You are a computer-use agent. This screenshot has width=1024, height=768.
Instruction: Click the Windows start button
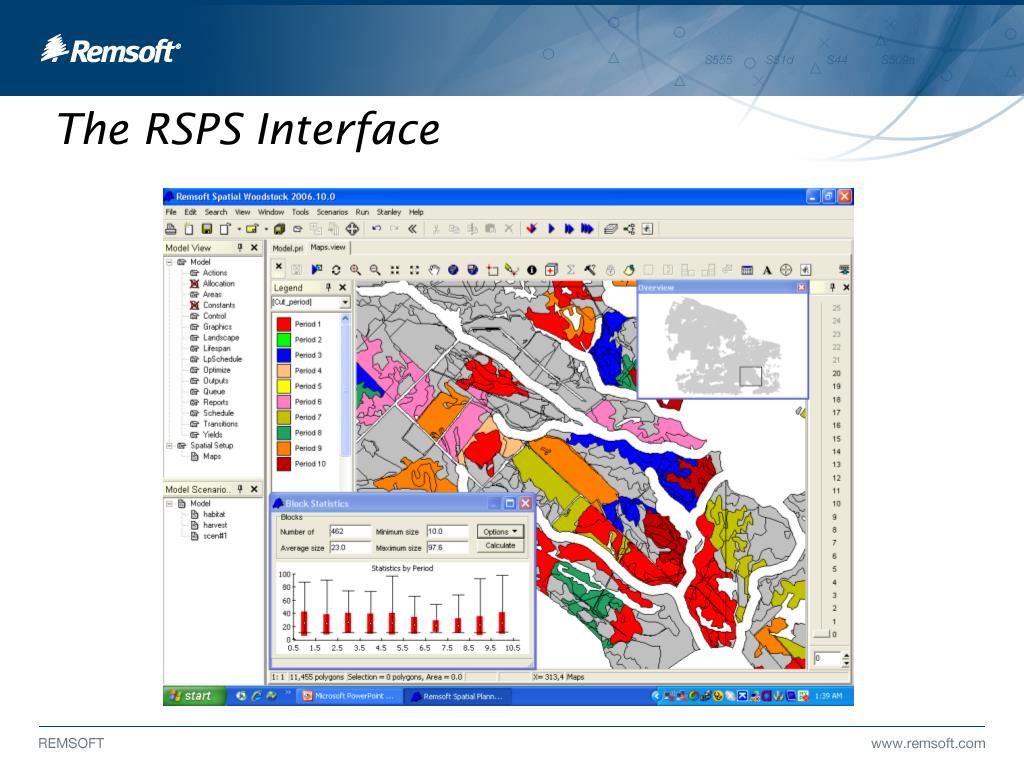pos(195,696)
